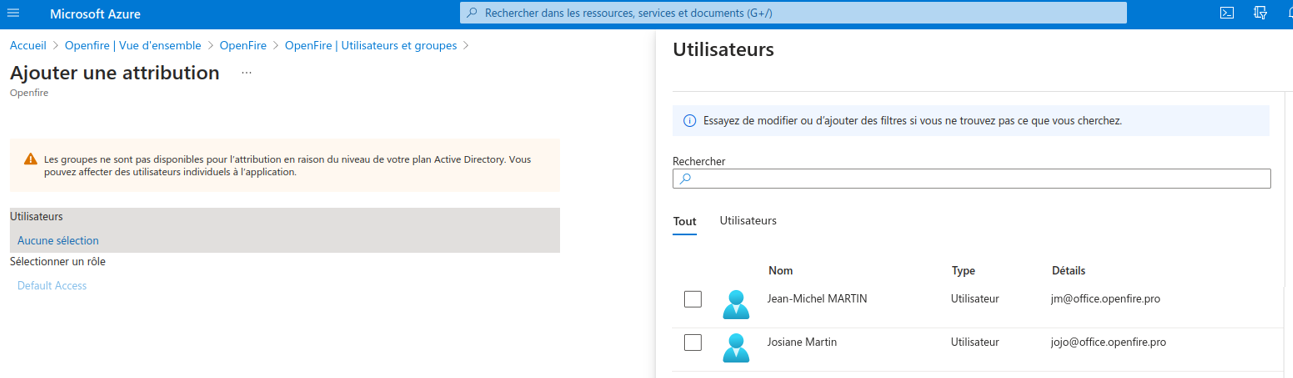Click Utilisateur type in Jean-Michel MARTIN's row

click(975, 299)
